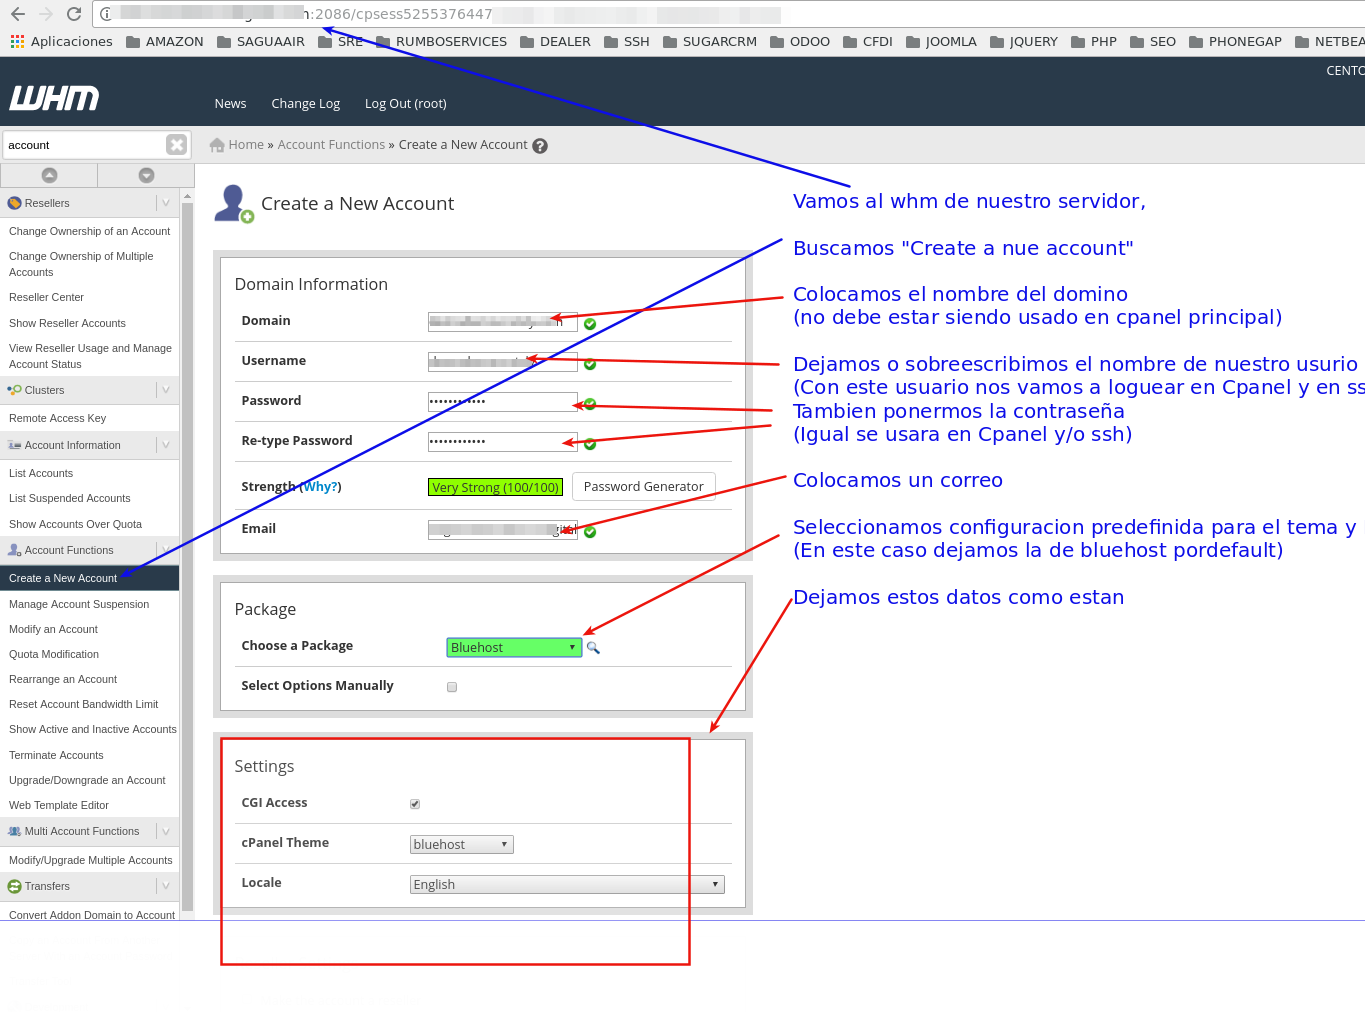Click the Home breadcrumb icon
This screenshot has width=1365, height=1012.
pyautogui.click(x=216, y=145)
